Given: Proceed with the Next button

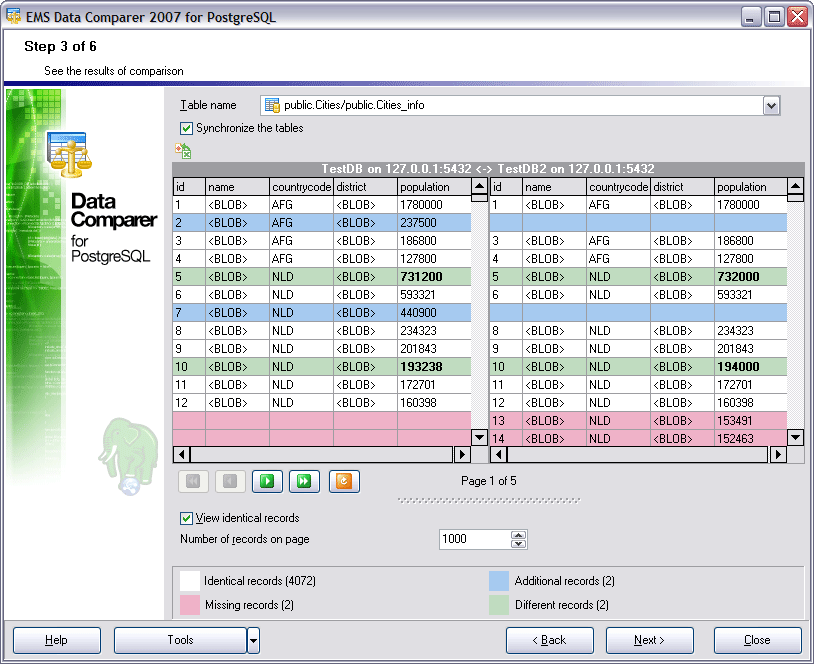Looking at the screenshot, I should [x=649, y=640].
